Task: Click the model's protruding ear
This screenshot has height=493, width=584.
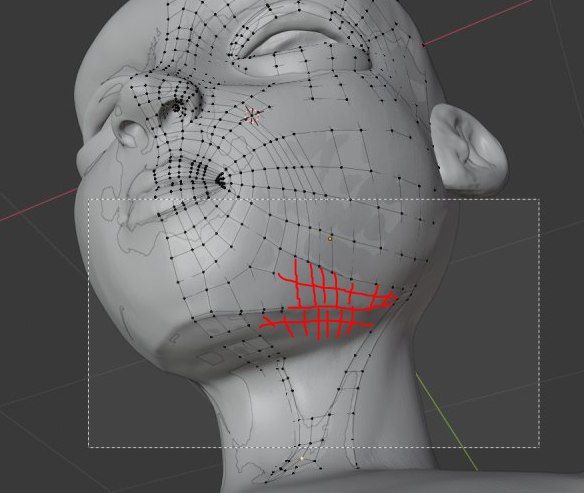Action: pyautogui.click(x=469, y=150)
